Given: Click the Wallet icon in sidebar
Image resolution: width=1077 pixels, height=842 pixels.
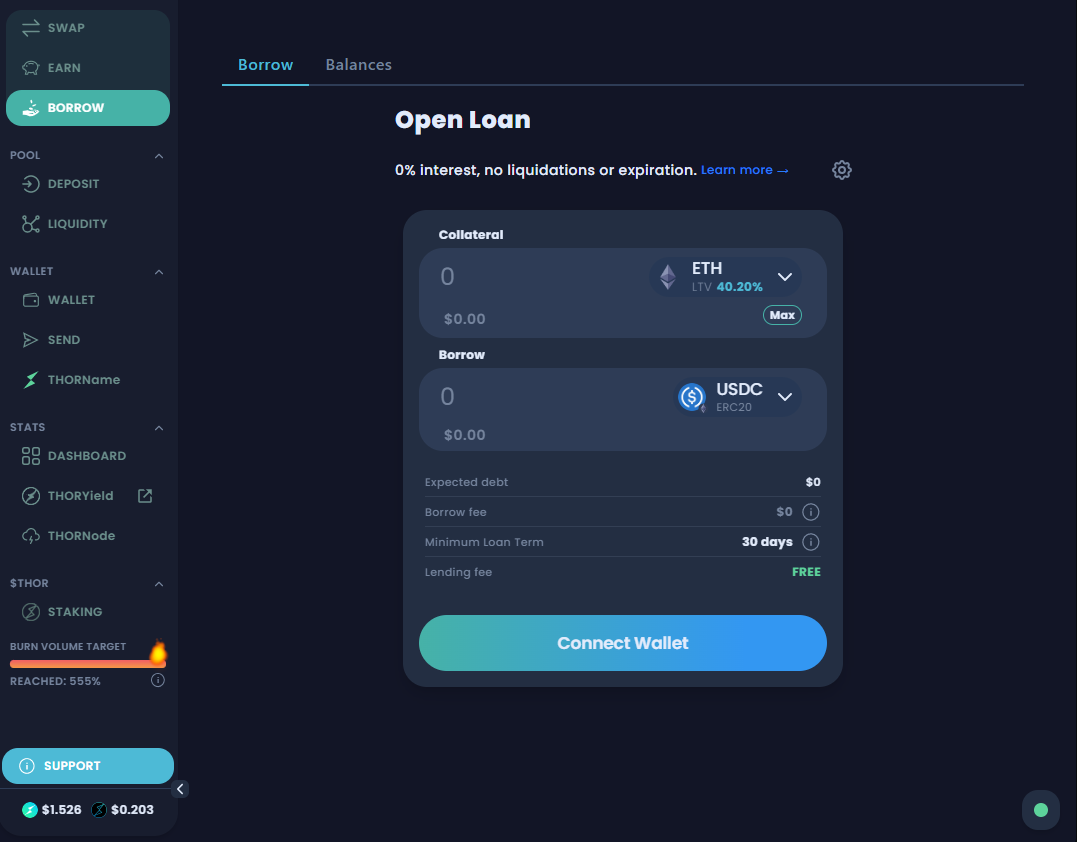Looking at the screenshot, I should tap(30, 300).
